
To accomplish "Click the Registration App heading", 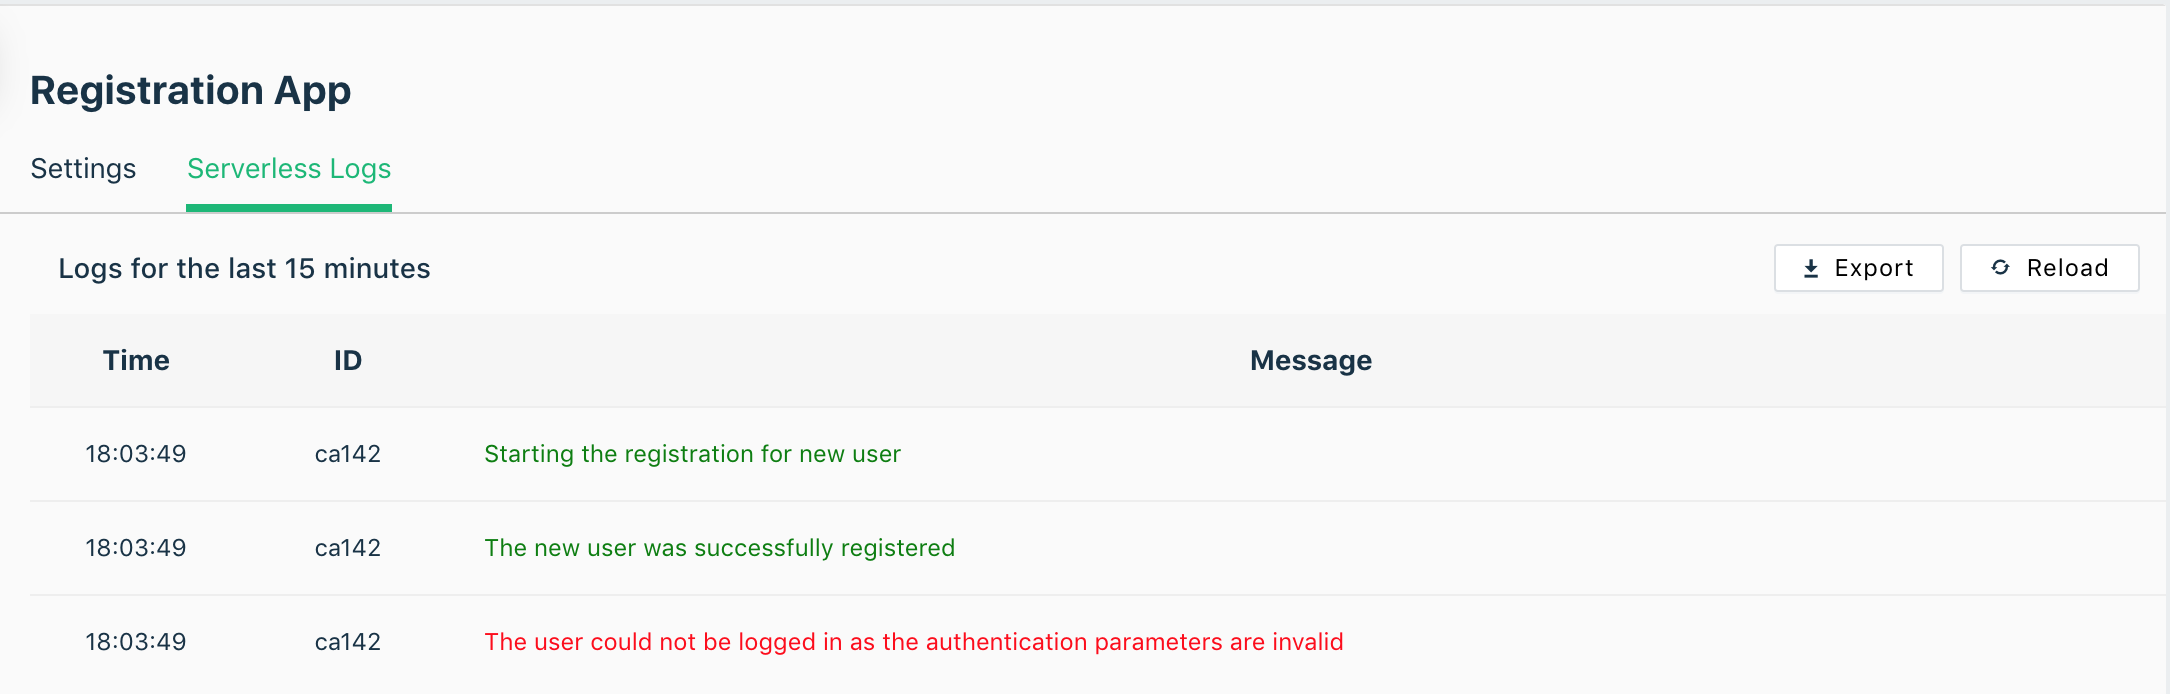I will pos(190,91).
